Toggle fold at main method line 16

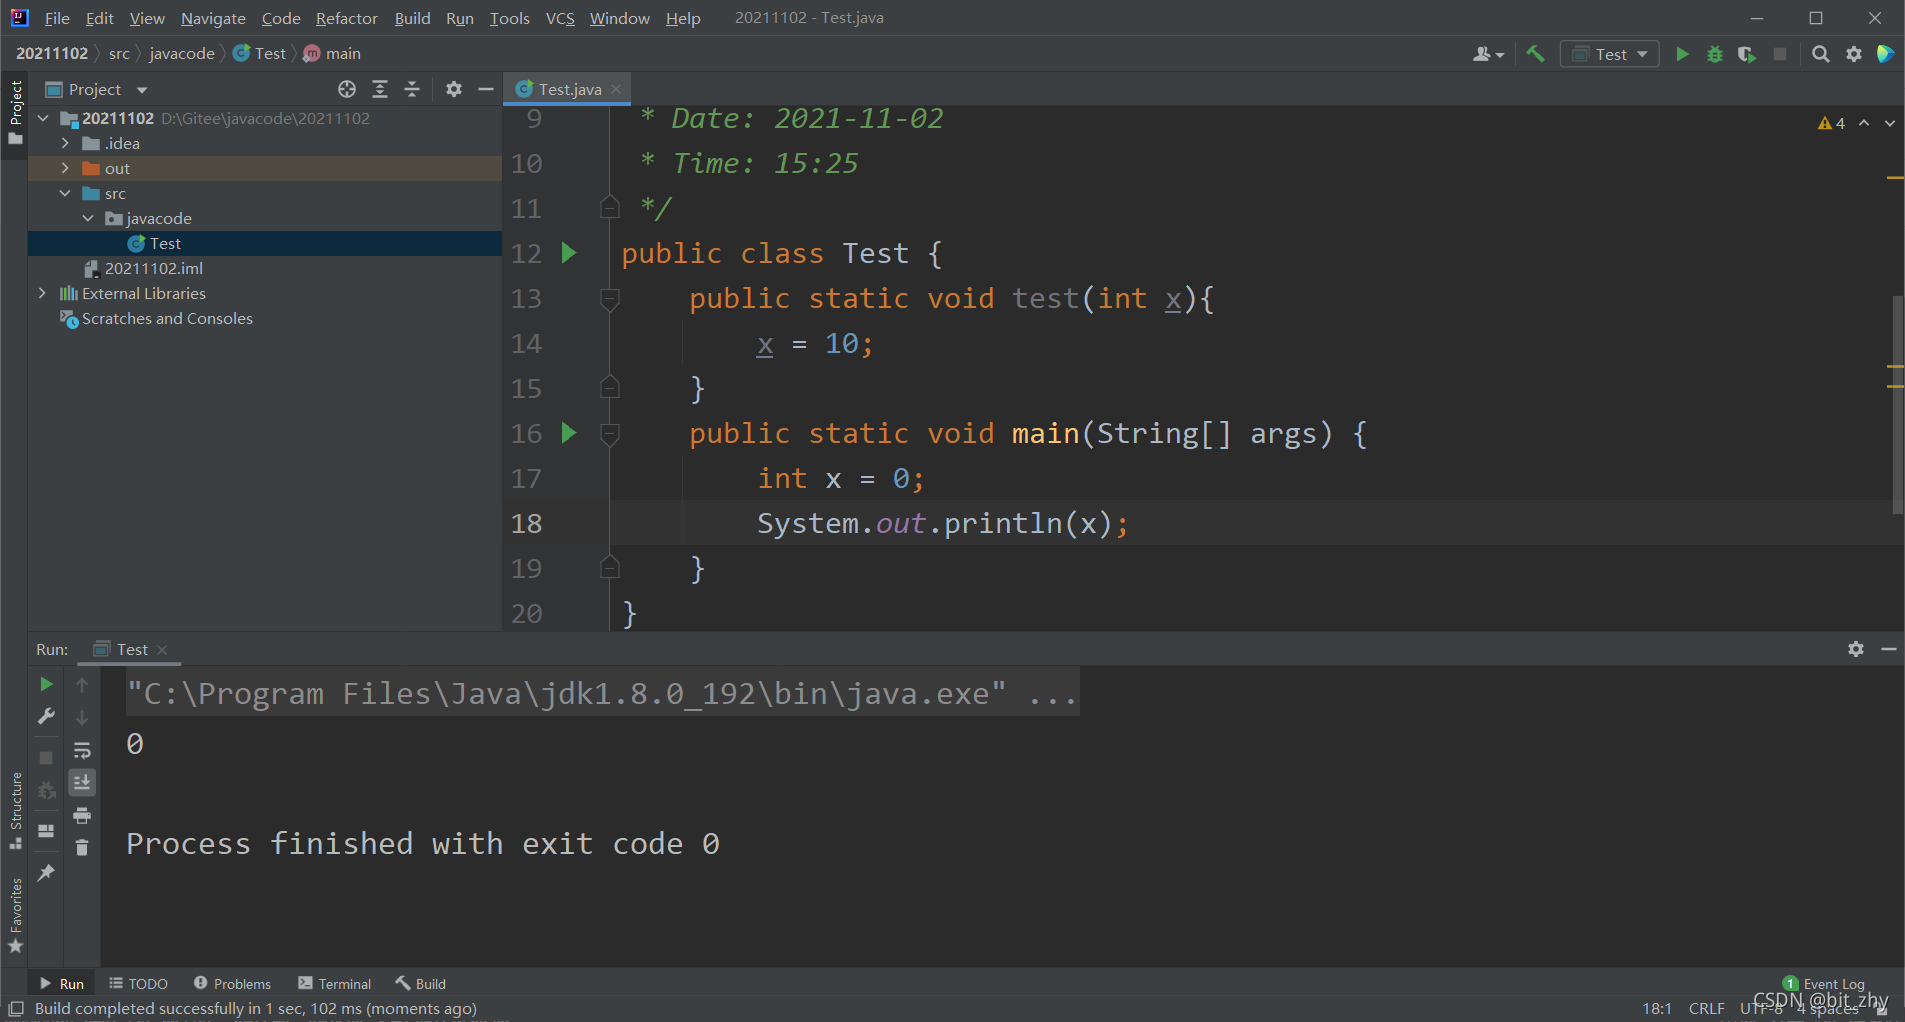(610, 433)
